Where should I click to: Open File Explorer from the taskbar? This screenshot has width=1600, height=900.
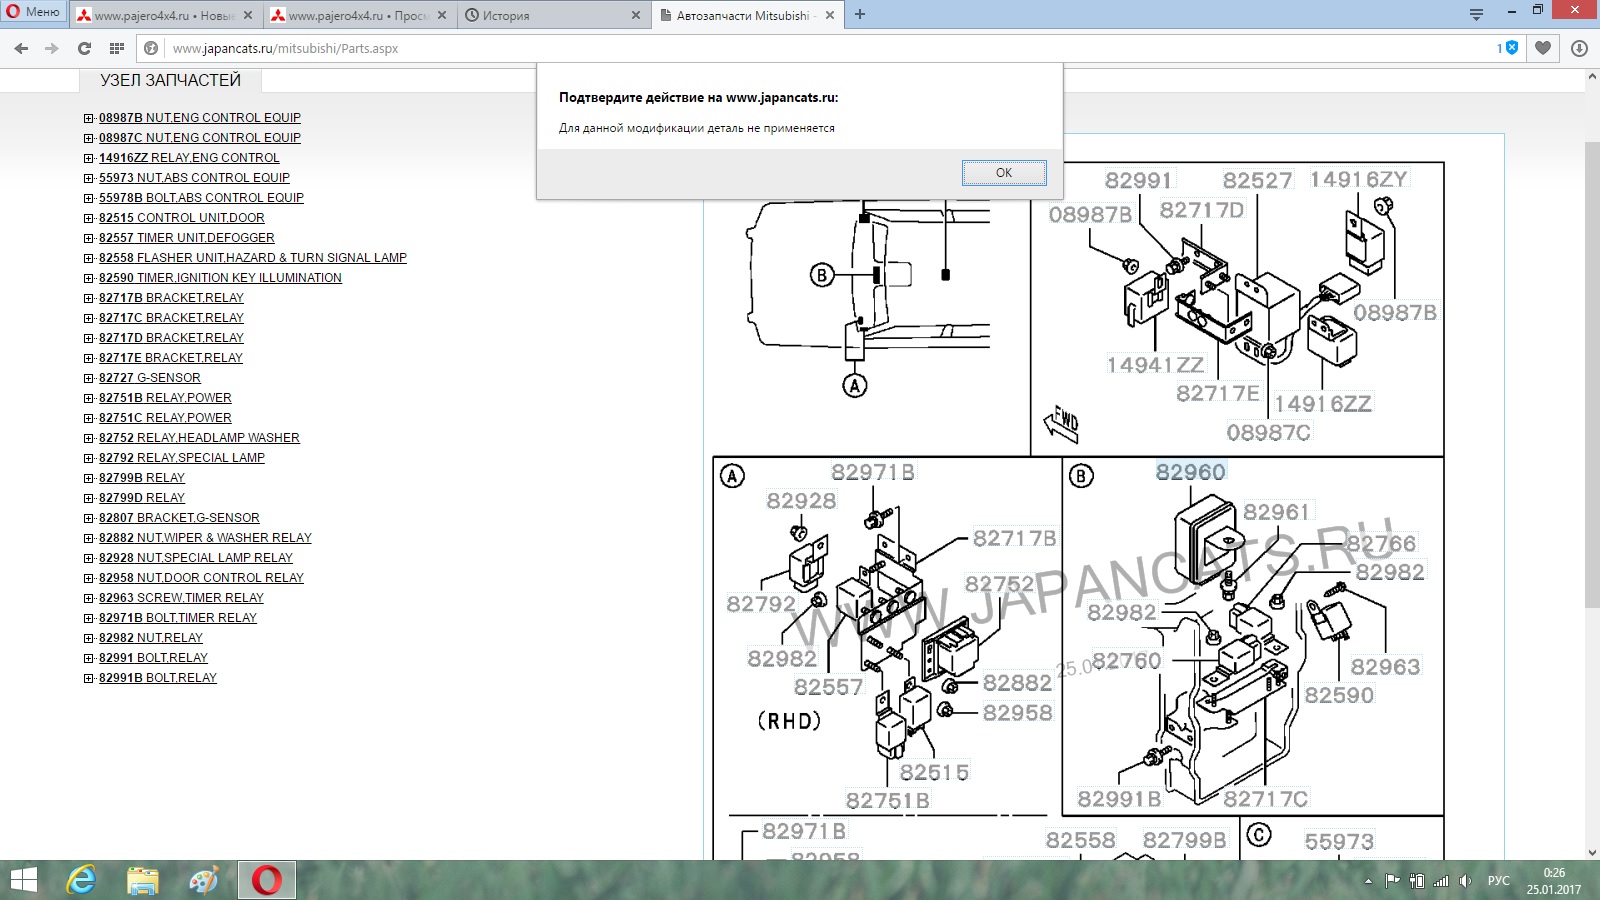pyautogui.click(x=143, y=880)
